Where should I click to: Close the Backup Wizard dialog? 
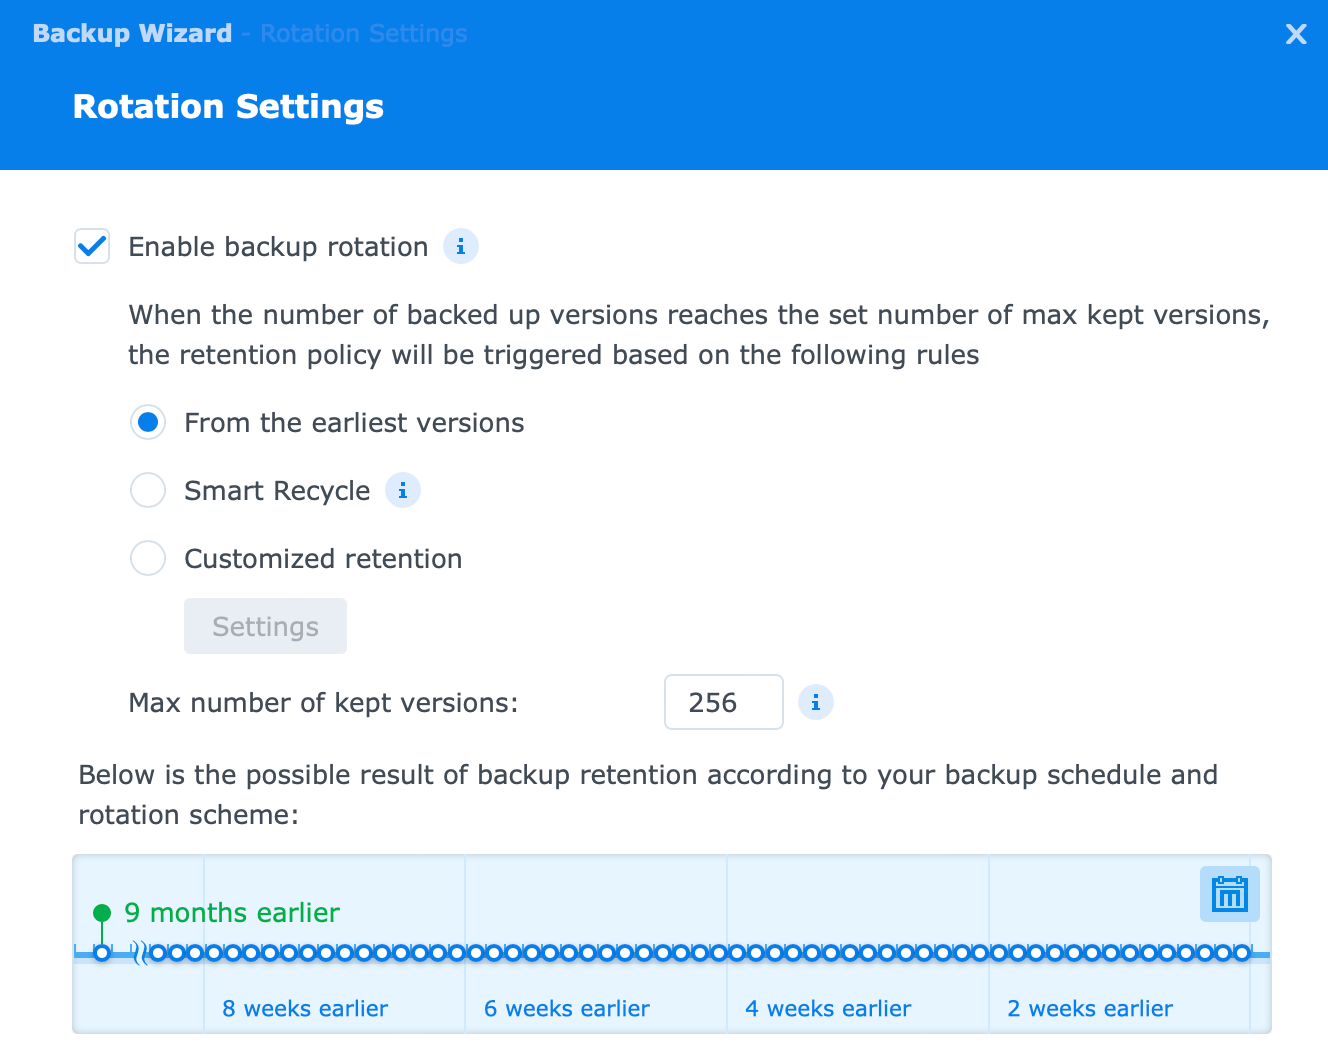pyautogui.click(x=1296, y=34)
